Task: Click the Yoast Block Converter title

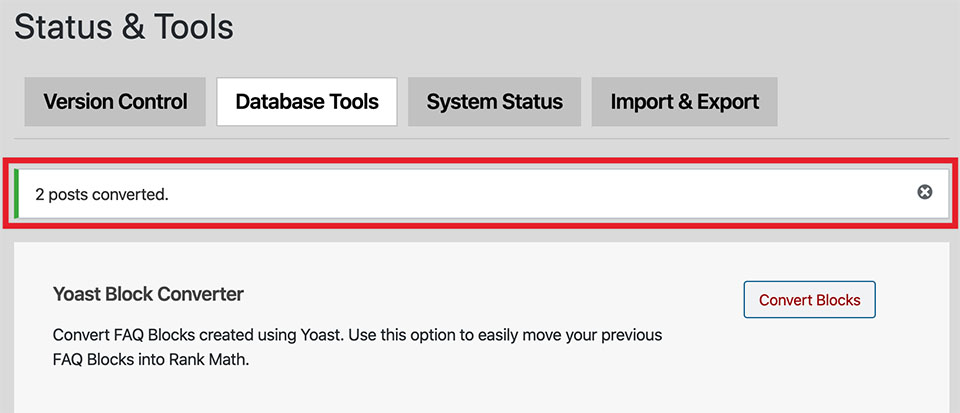Action: 148,294
